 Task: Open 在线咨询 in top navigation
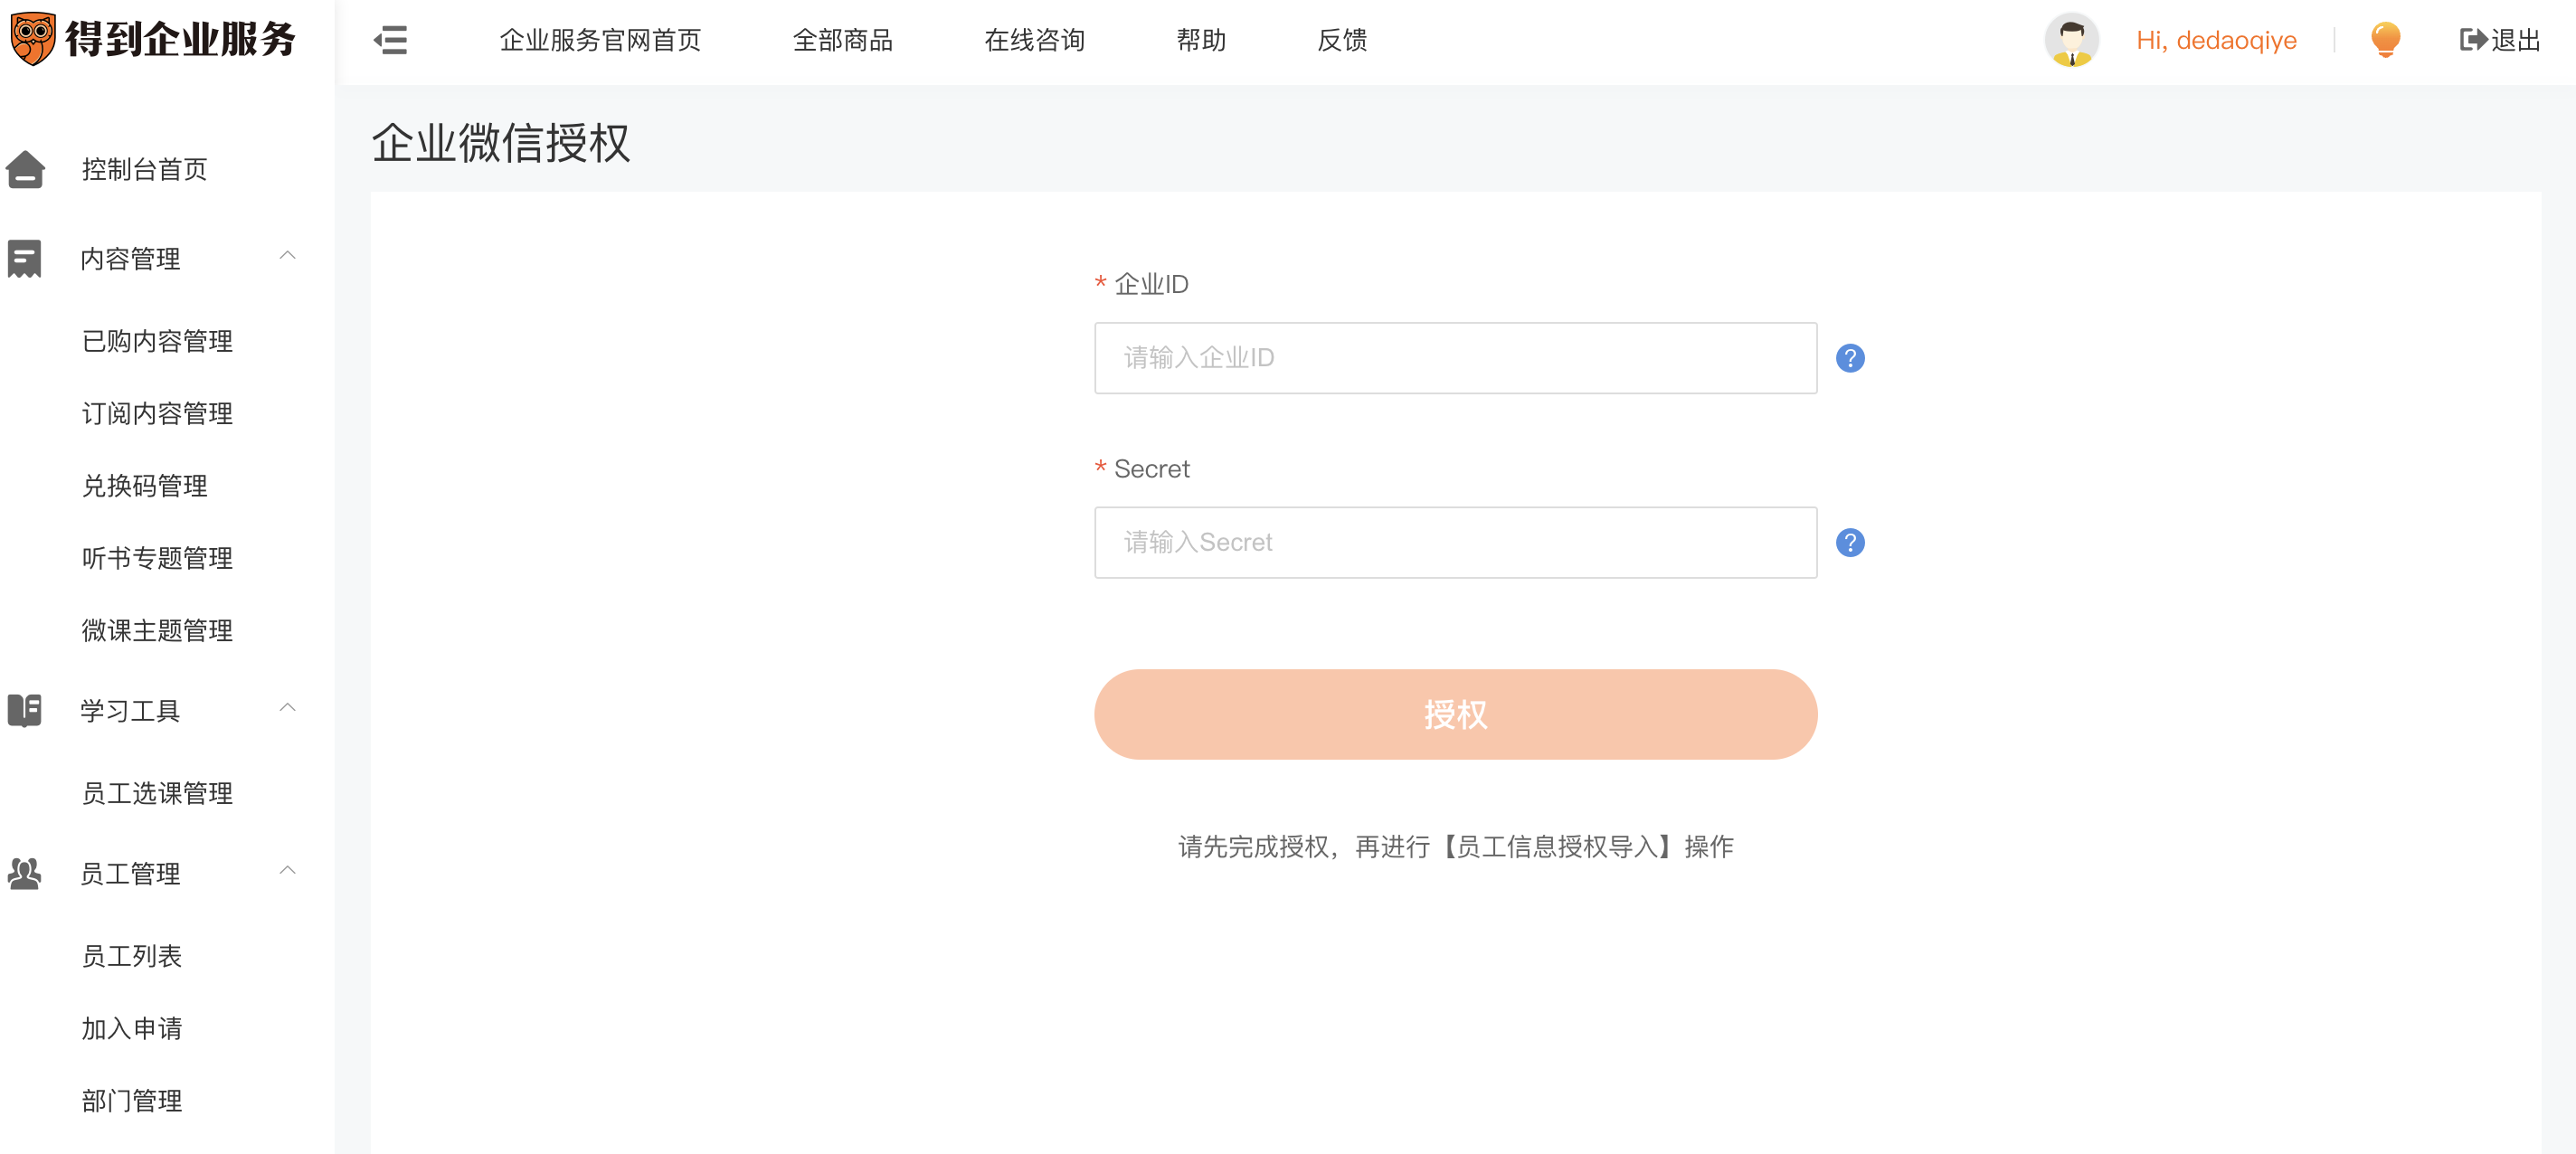point(1034,40)
